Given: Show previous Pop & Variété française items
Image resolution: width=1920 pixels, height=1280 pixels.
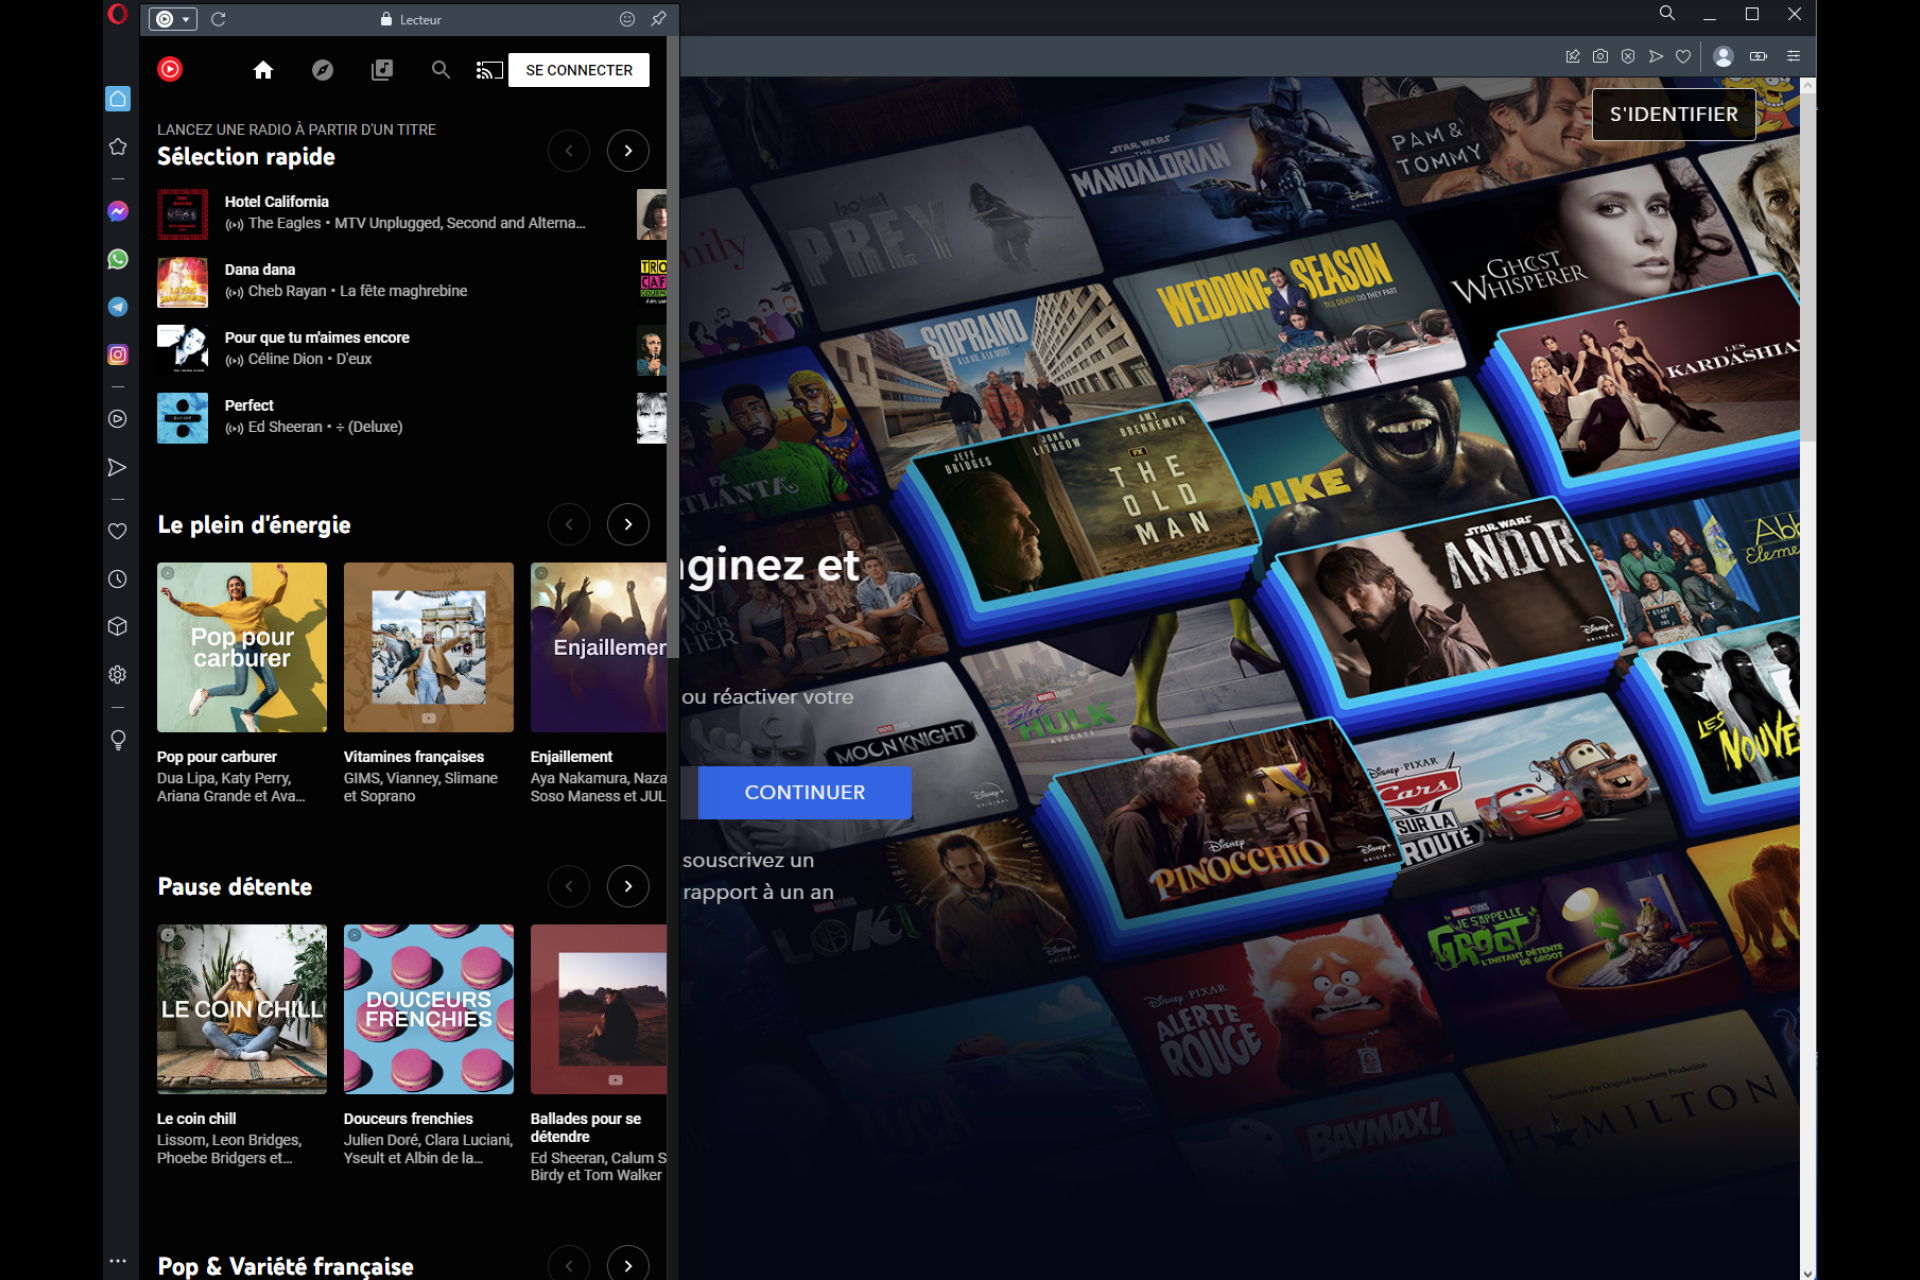Looking at the screenshot, I should [569, 1264].
